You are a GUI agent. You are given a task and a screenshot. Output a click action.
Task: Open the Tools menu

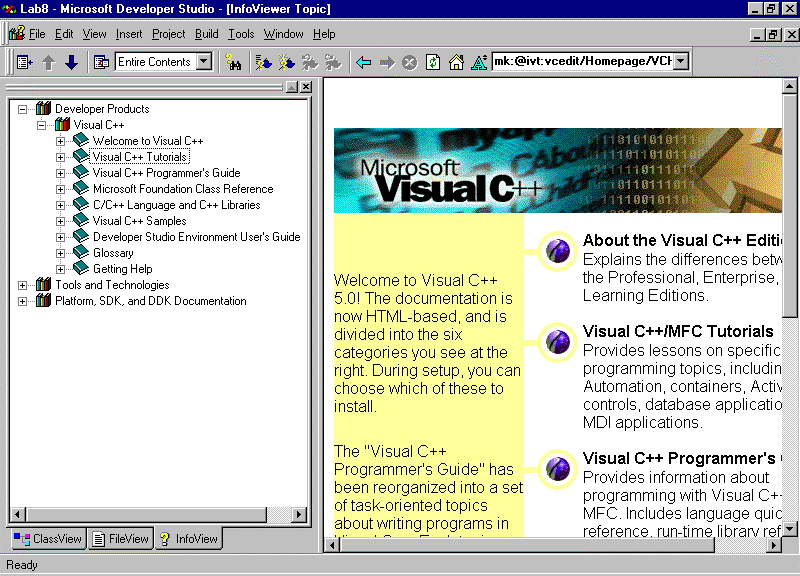tap(241, 34)
